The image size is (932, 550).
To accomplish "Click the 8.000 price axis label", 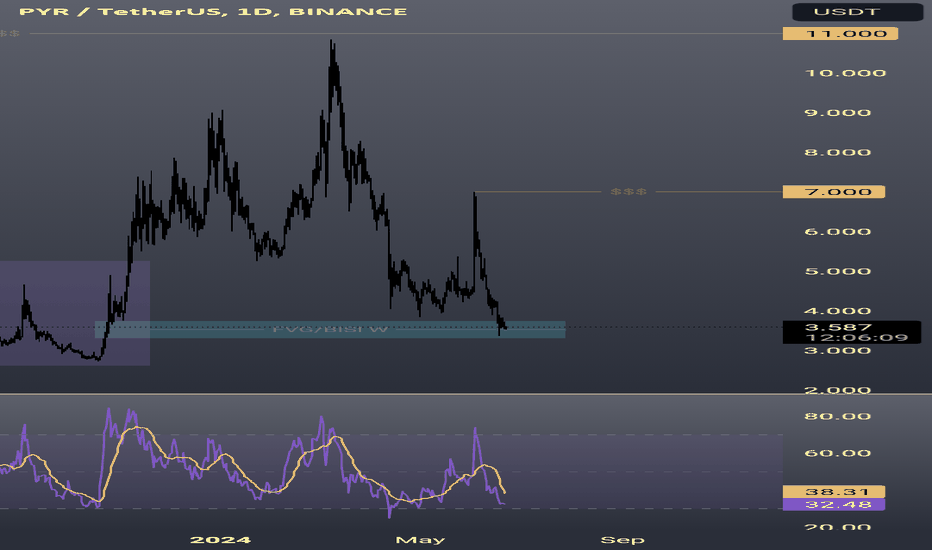I will click(837, 153).
